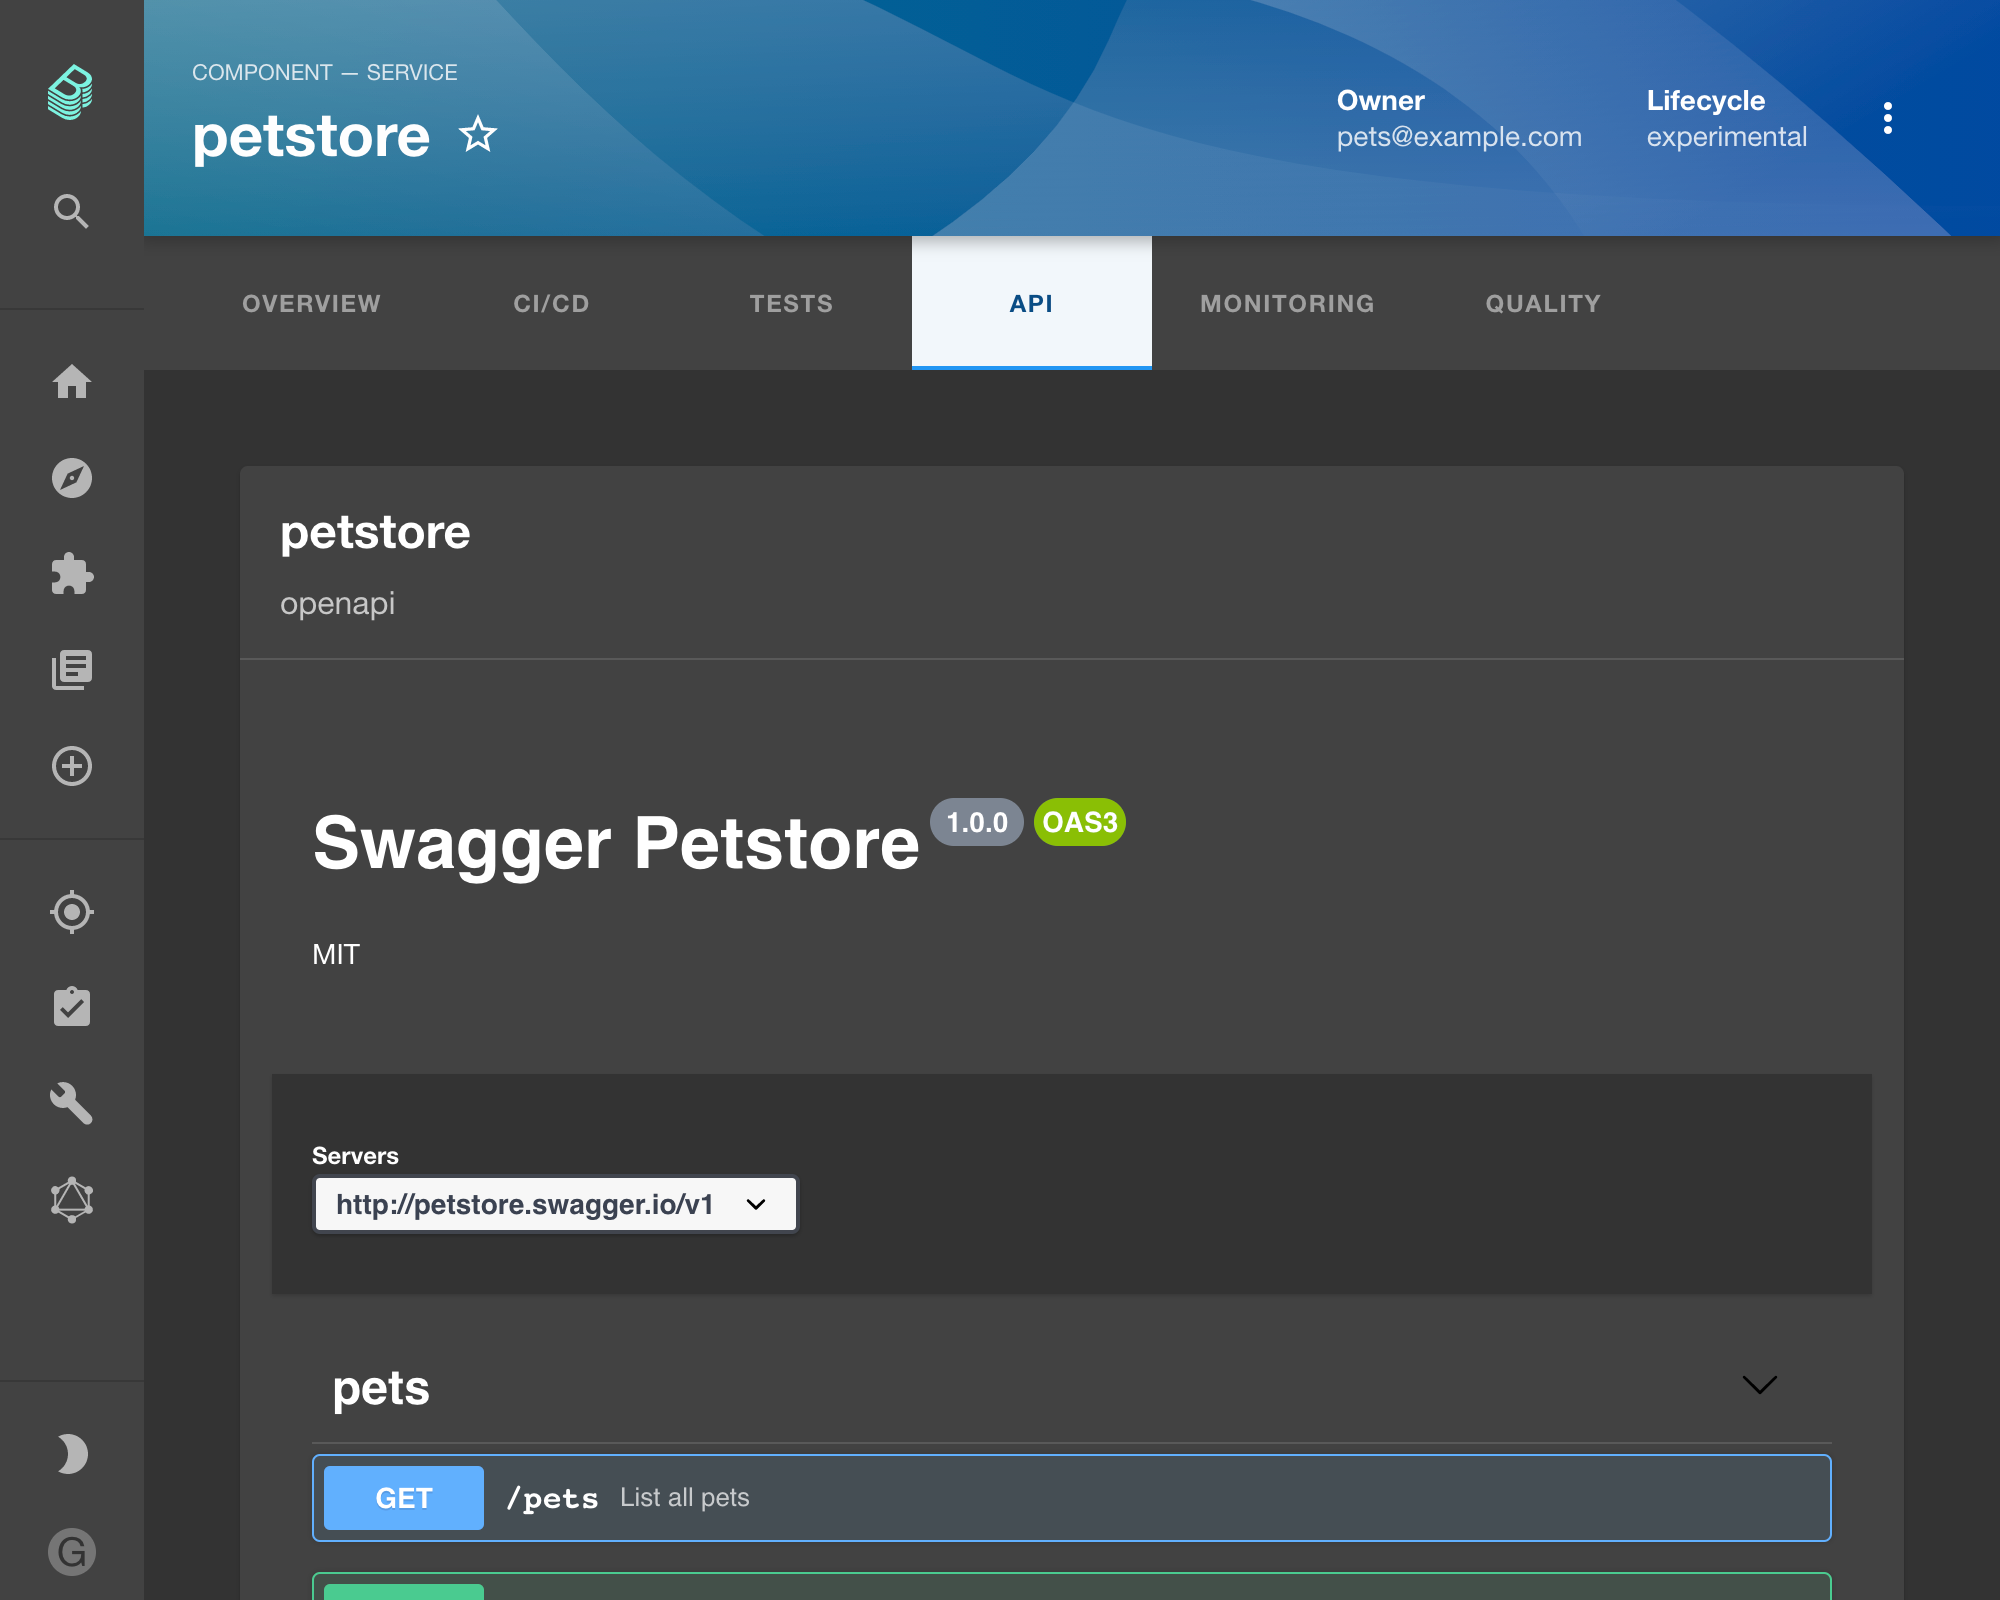Switch to the Overview tab
Viewport: 2000px width, 1600px height.
[312, 303]
